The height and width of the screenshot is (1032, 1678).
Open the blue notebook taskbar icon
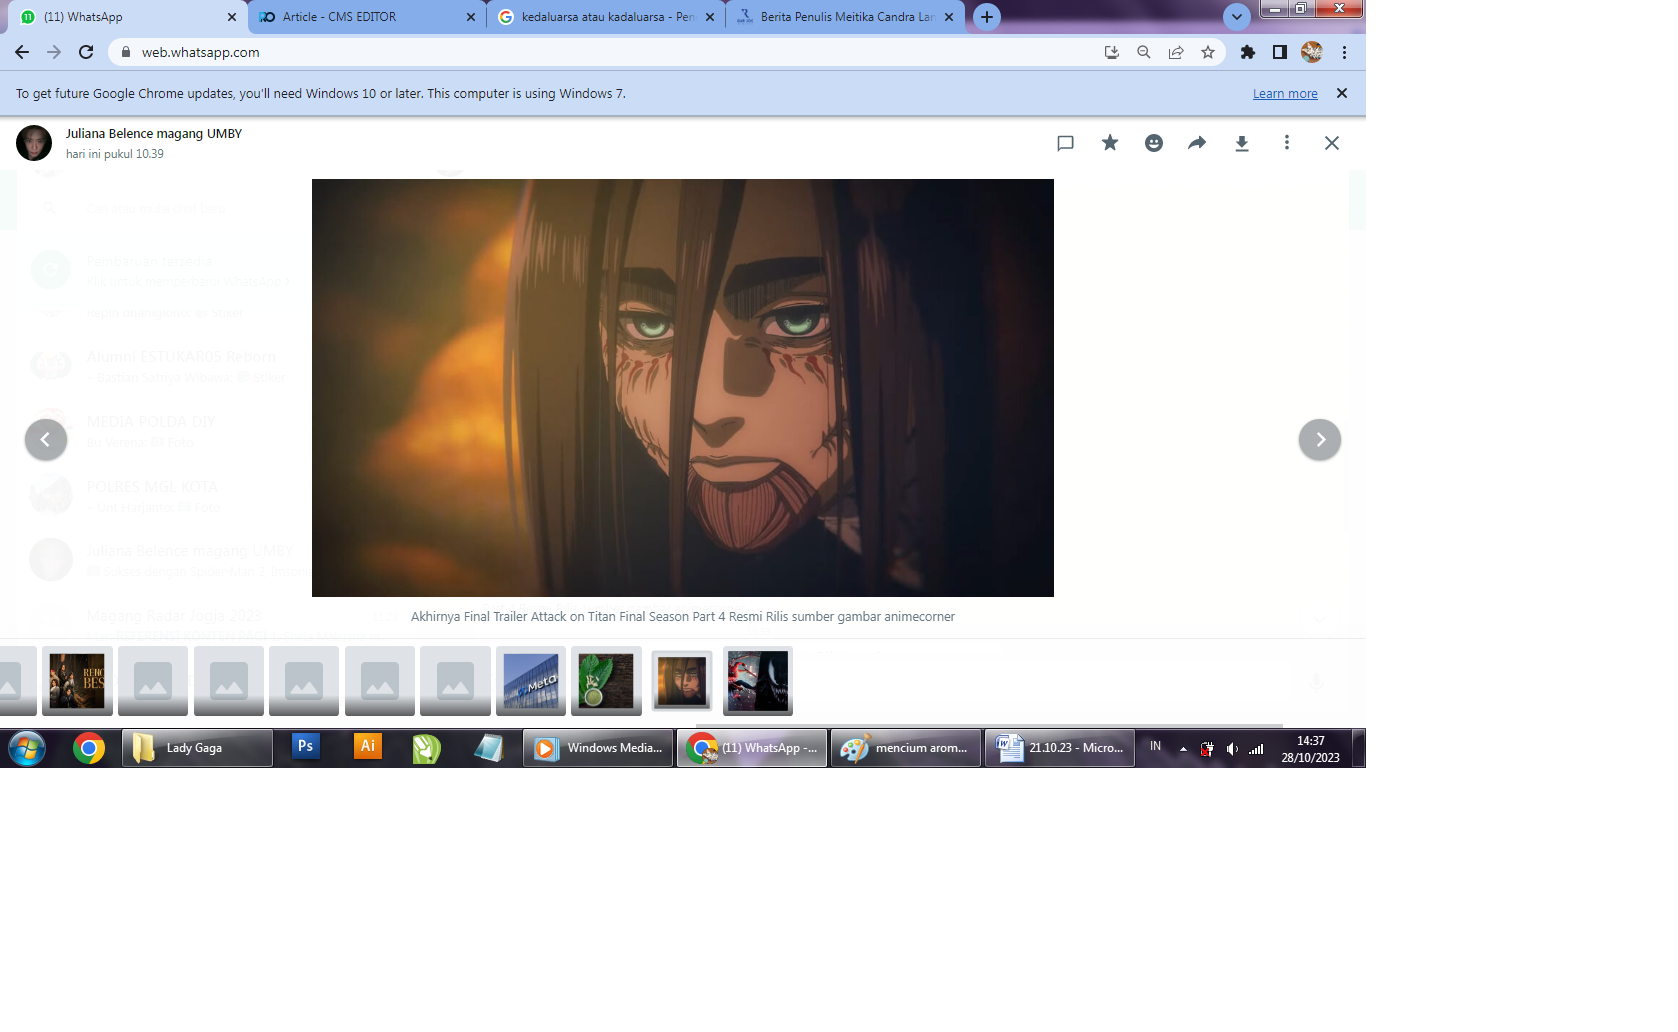pos(488,748)
